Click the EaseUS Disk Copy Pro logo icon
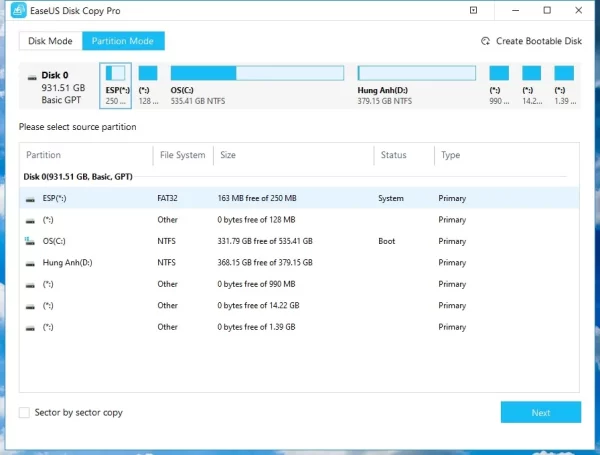Viewport: 600px width, 455px height. pos(18,10)
